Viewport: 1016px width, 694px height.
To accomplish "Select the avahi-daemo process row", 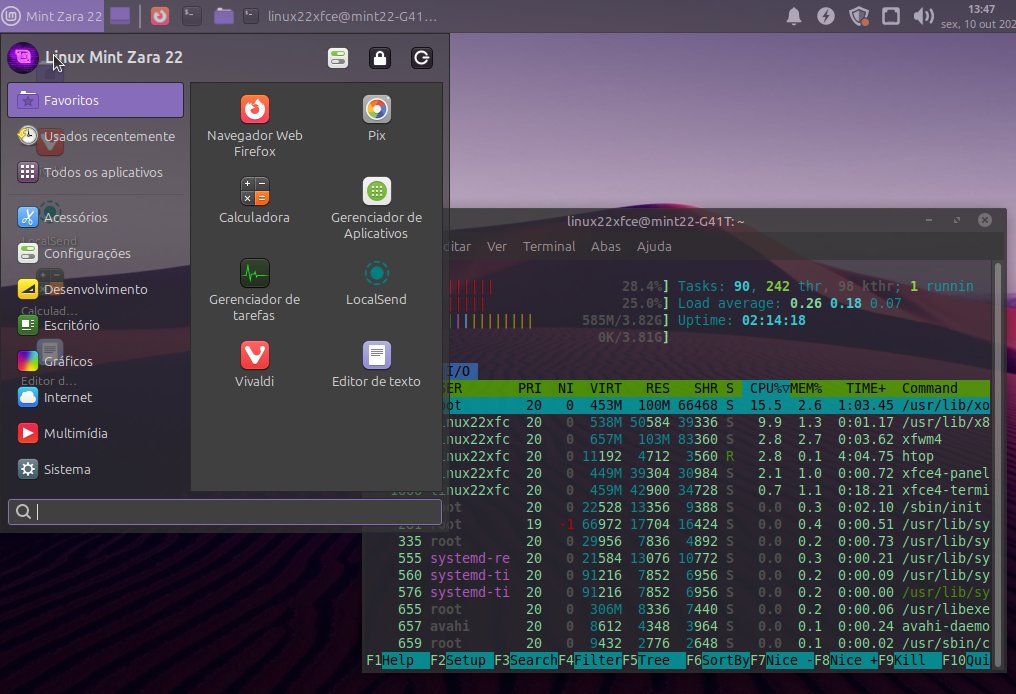I will pyautogui.click(x=678, y=626).
